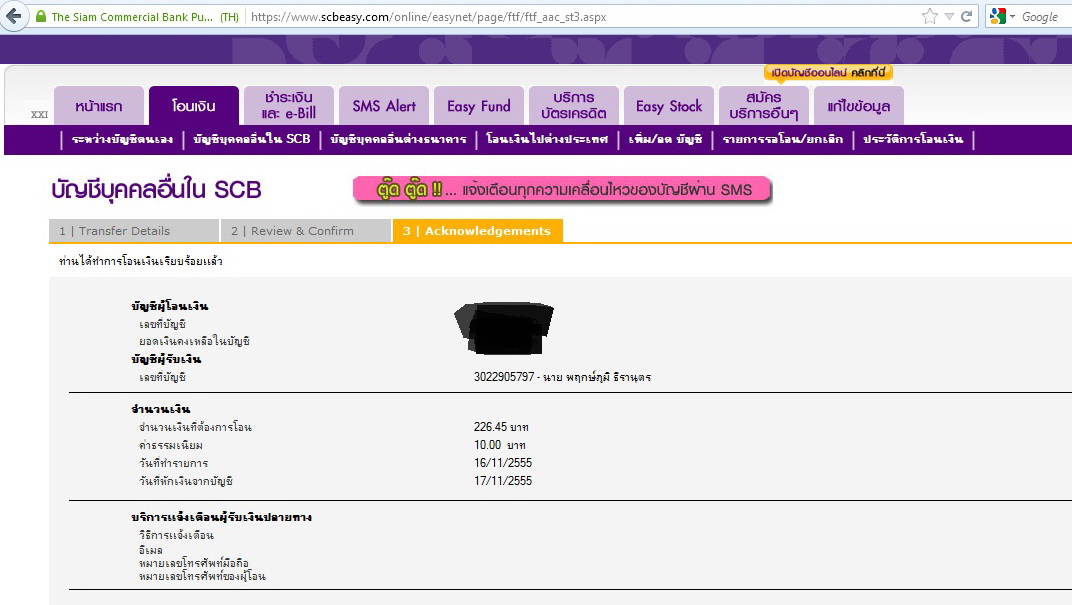The width and height of the screenshot is (1072, 605).
Task: Reload the page with the refresh icon
Action: [967, 16]
